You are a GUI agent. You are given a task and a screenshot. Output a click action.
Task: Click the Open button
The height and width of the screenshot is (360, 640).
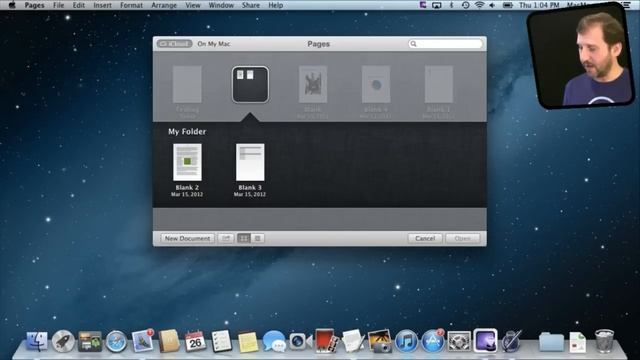pos(462,238)
